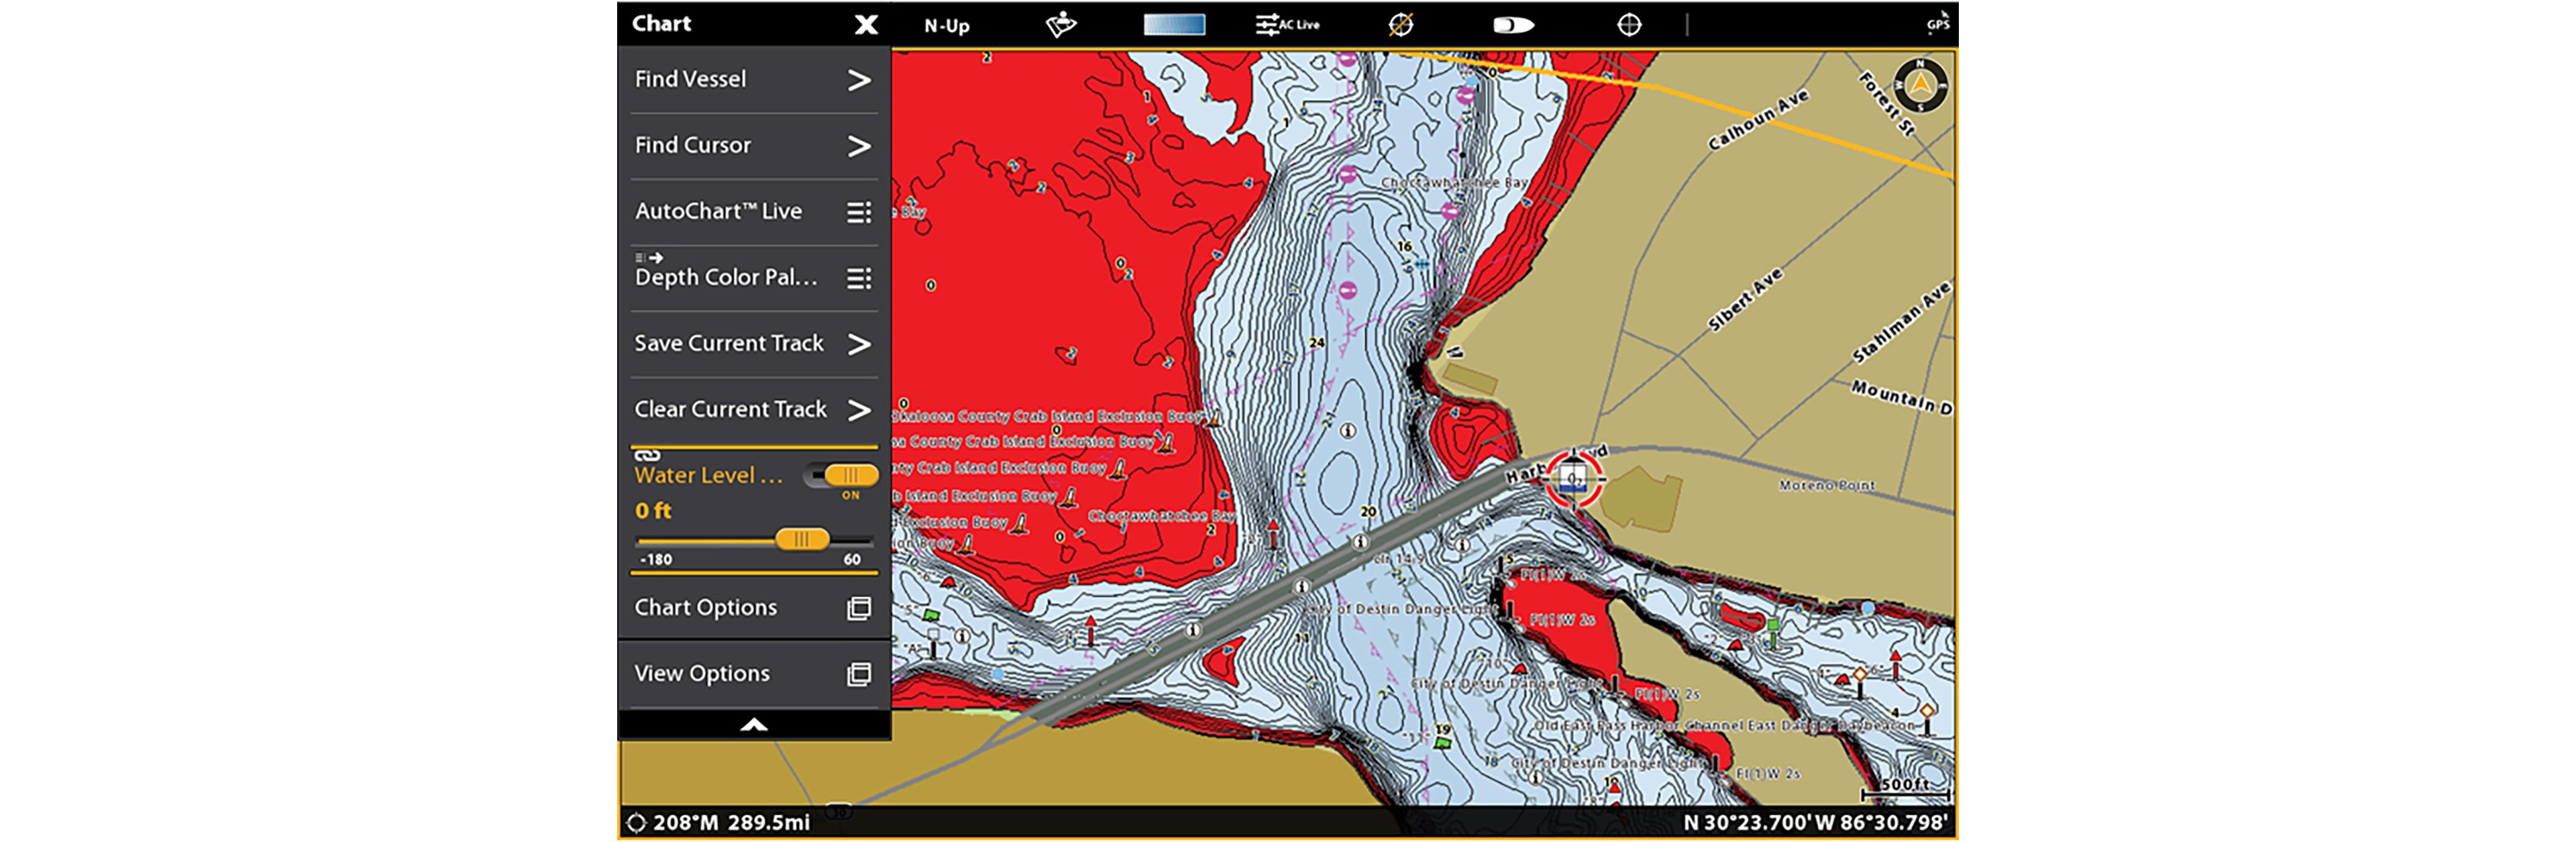Click the Calhoun Ave street label
This screenshot has height=842, width=2576.
[1758, 120]
